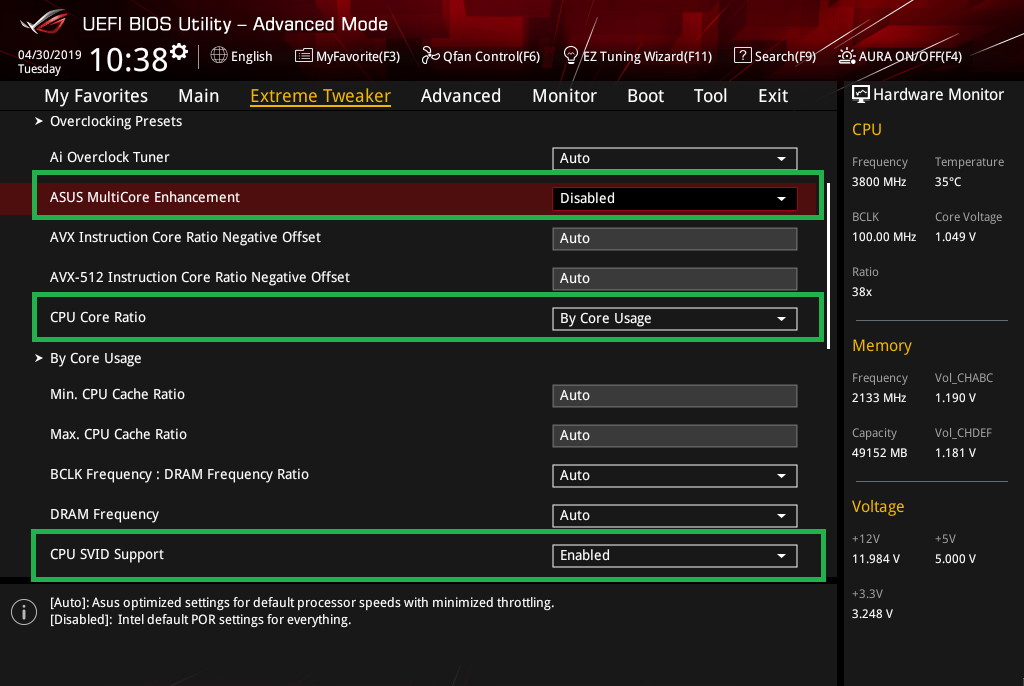1024x686 pixels.
Task: Click Vol_CHABC value 1.190 V
Action: coord(955,397)
